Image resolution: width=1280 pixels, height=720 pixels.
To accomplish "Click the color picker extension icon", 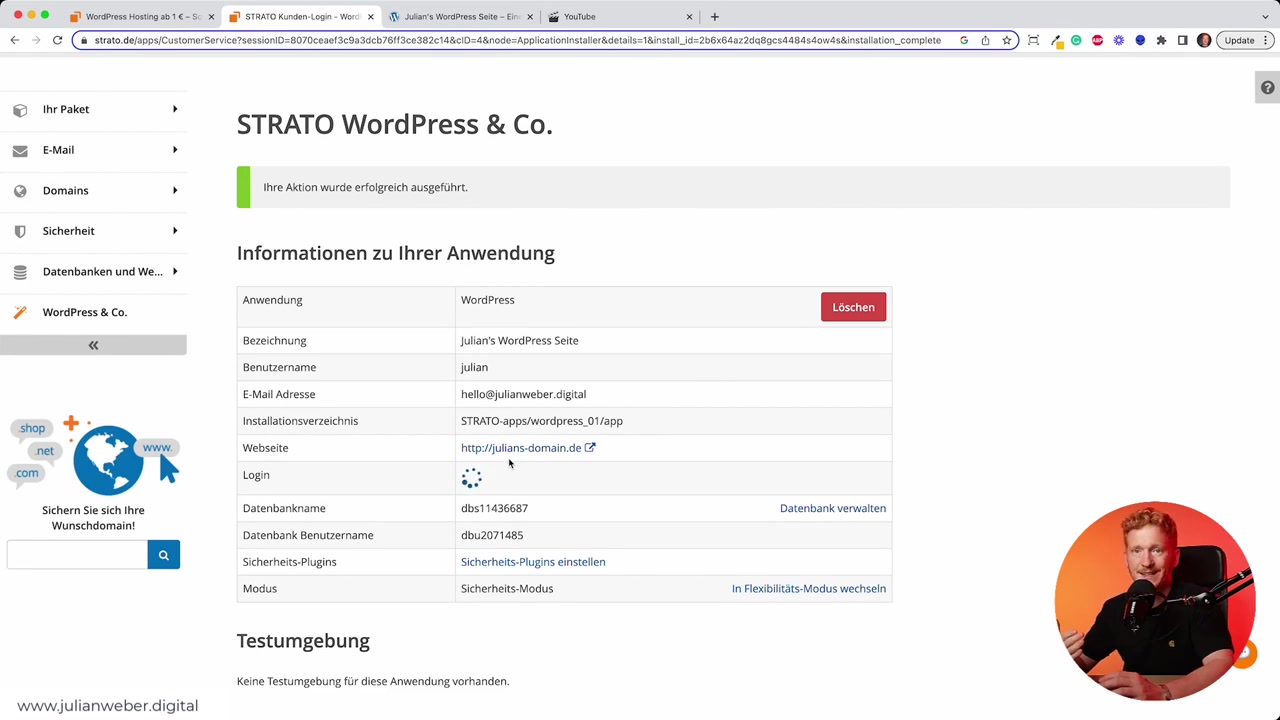I will pos(1056,40).
